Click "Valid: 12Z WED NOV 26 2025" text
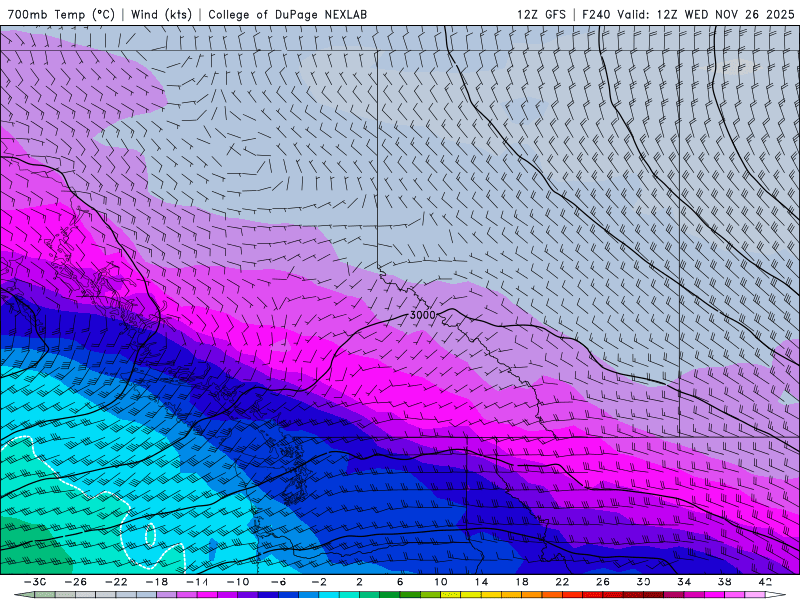The height and width of the screenshot is (600, 800). 706,14
